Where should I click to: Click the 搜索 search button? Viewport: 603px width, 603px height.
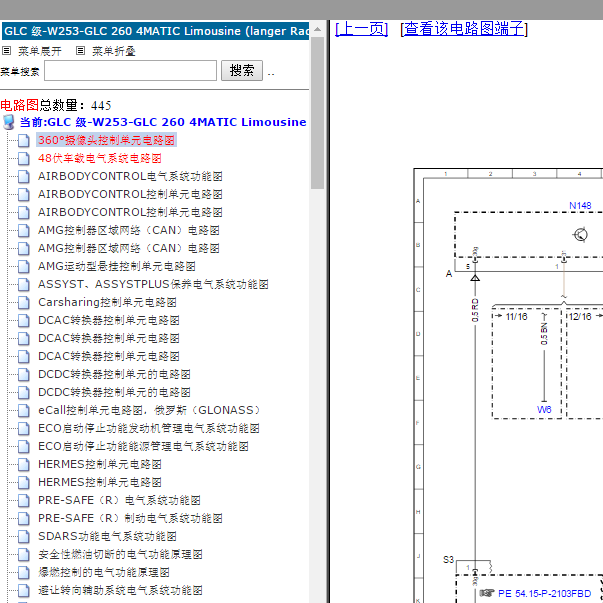tap(242, 70)
